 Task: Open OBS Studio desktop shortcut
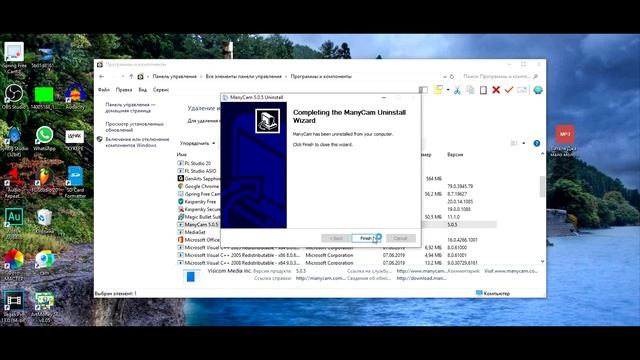(x=14, y=97)
